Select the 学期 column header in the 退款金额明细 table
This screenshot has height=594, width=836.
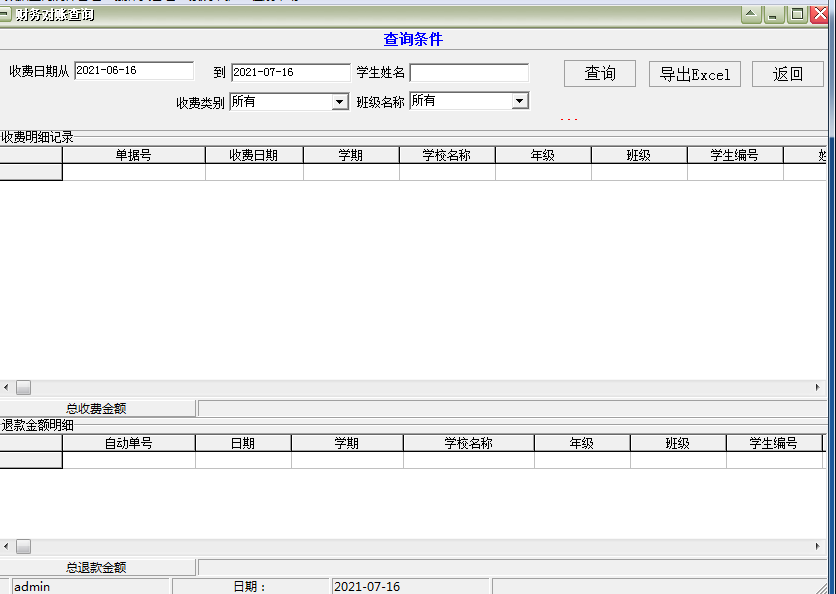pyautogui.click(x=347, y=443)
